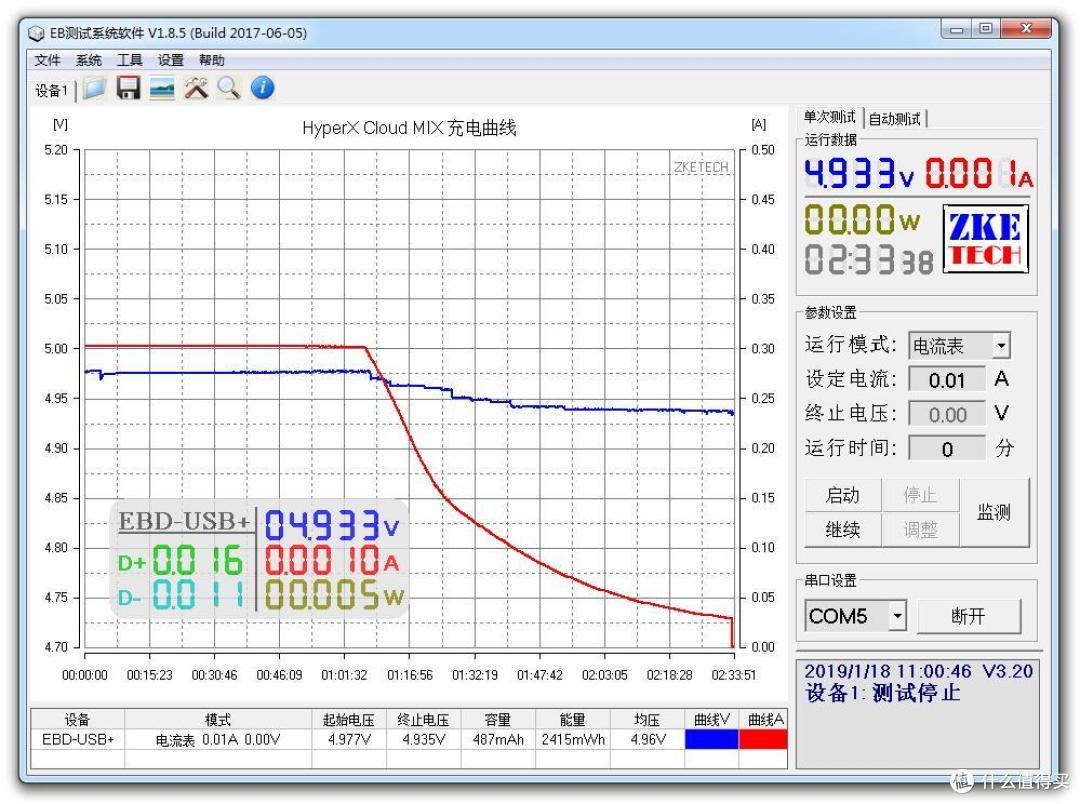Select the 2415mWh energy cell
Screen dimensions: 1080x804
572,739
